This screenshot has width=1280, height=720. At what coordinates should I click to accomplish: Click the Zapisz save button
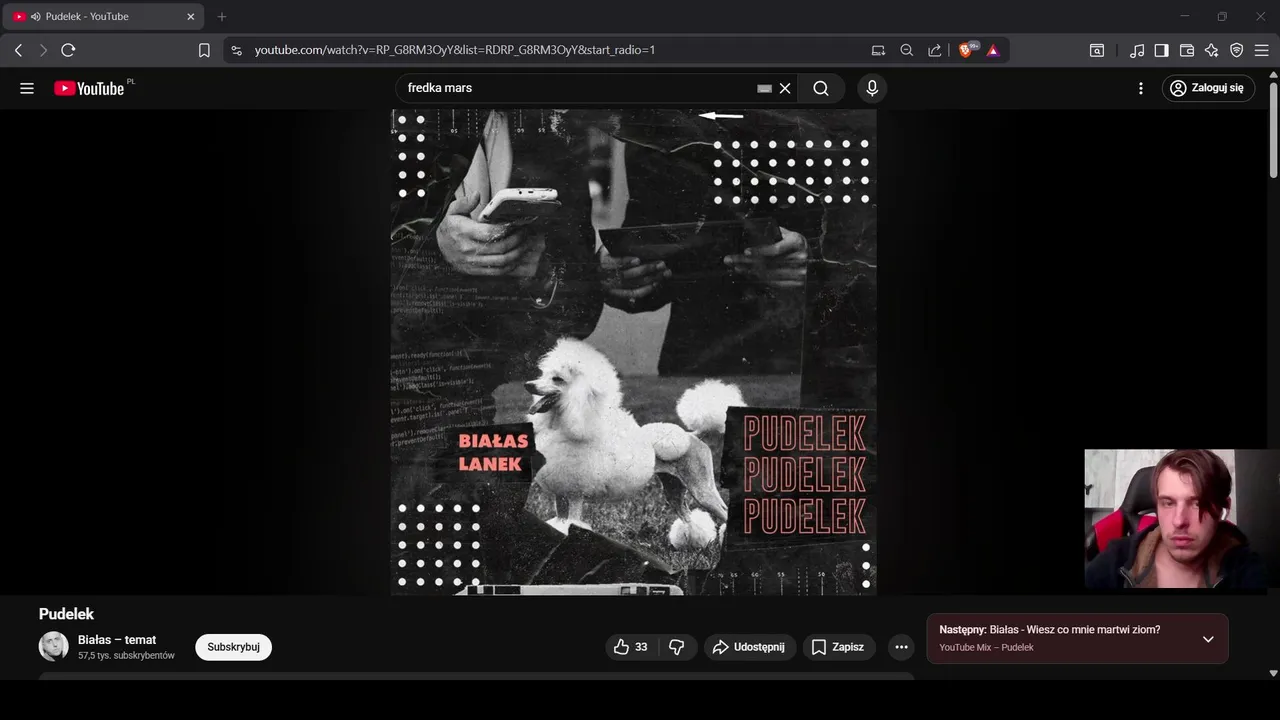pyautogui.click(x=839, y=647)
